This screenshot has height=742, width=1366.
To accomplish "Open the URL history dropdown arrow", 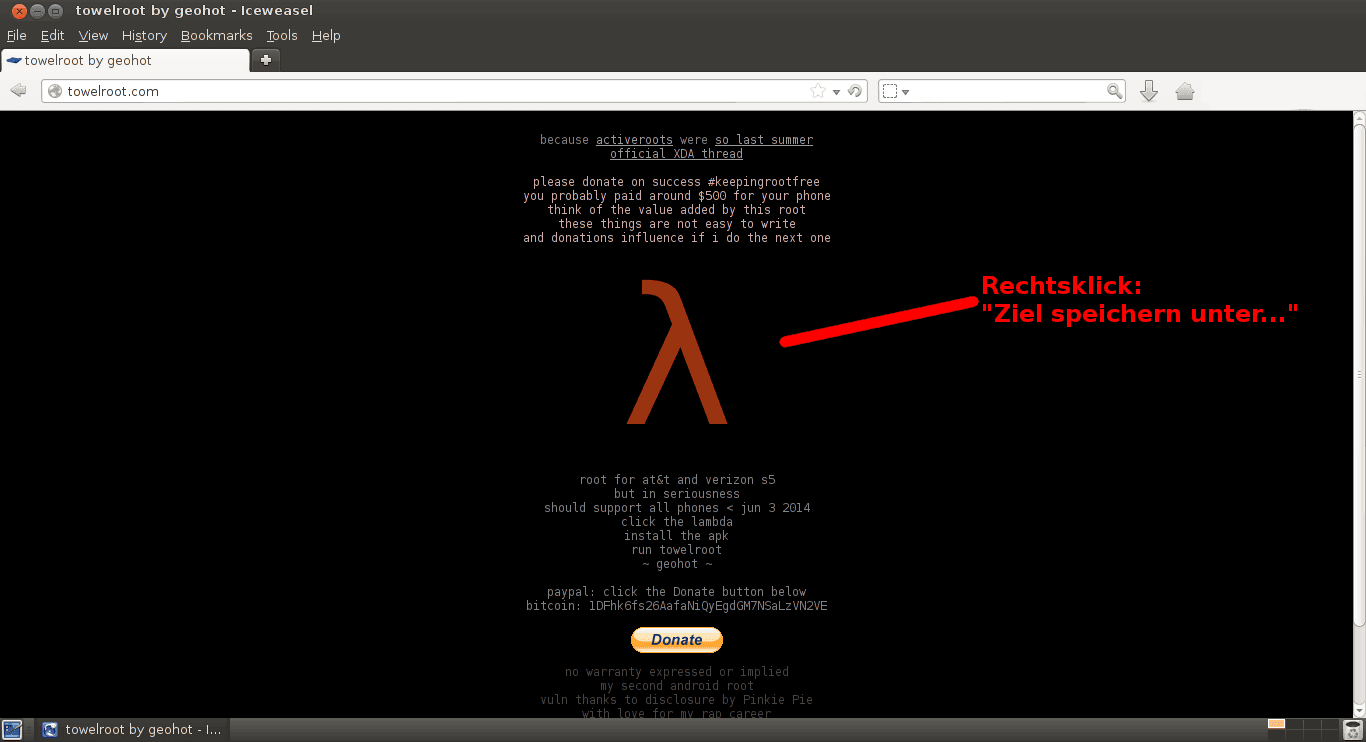I will coord(836,92).
